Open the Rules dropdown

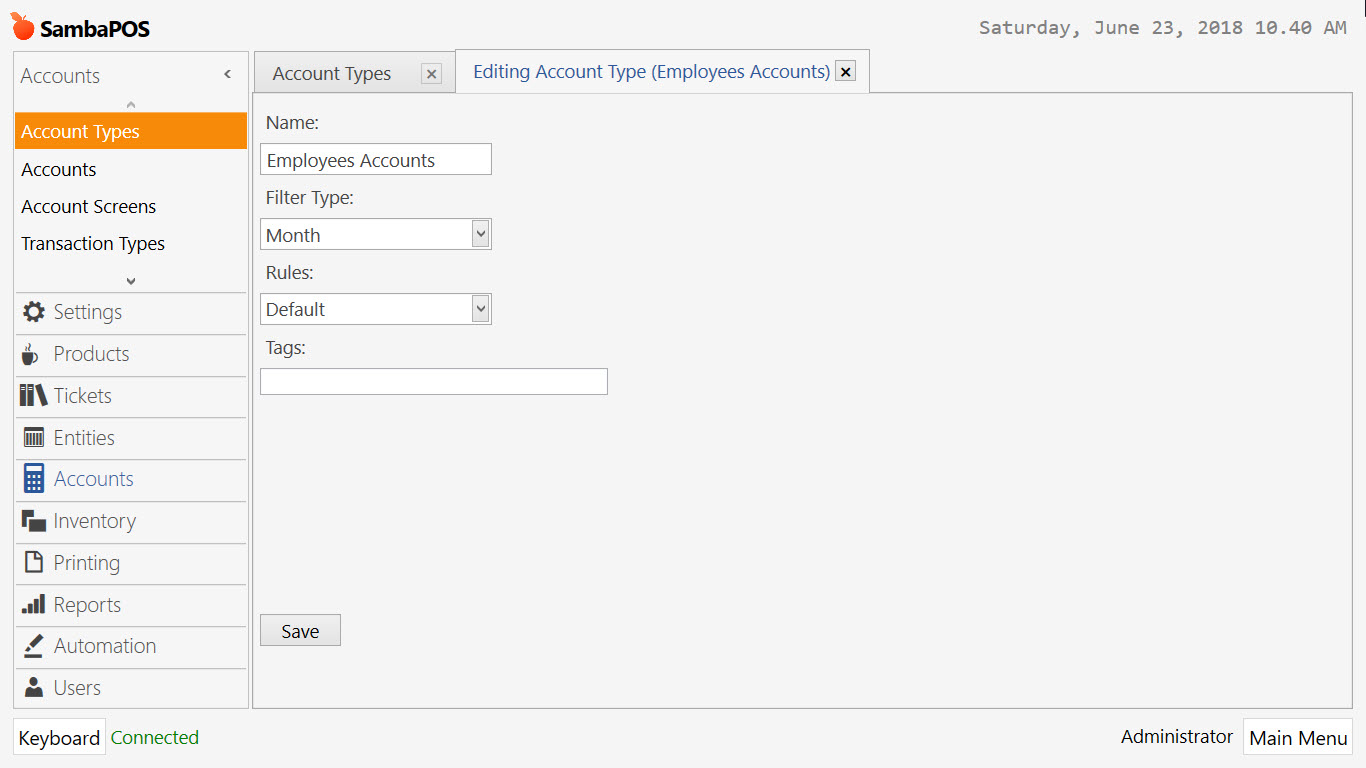(481, 308)
